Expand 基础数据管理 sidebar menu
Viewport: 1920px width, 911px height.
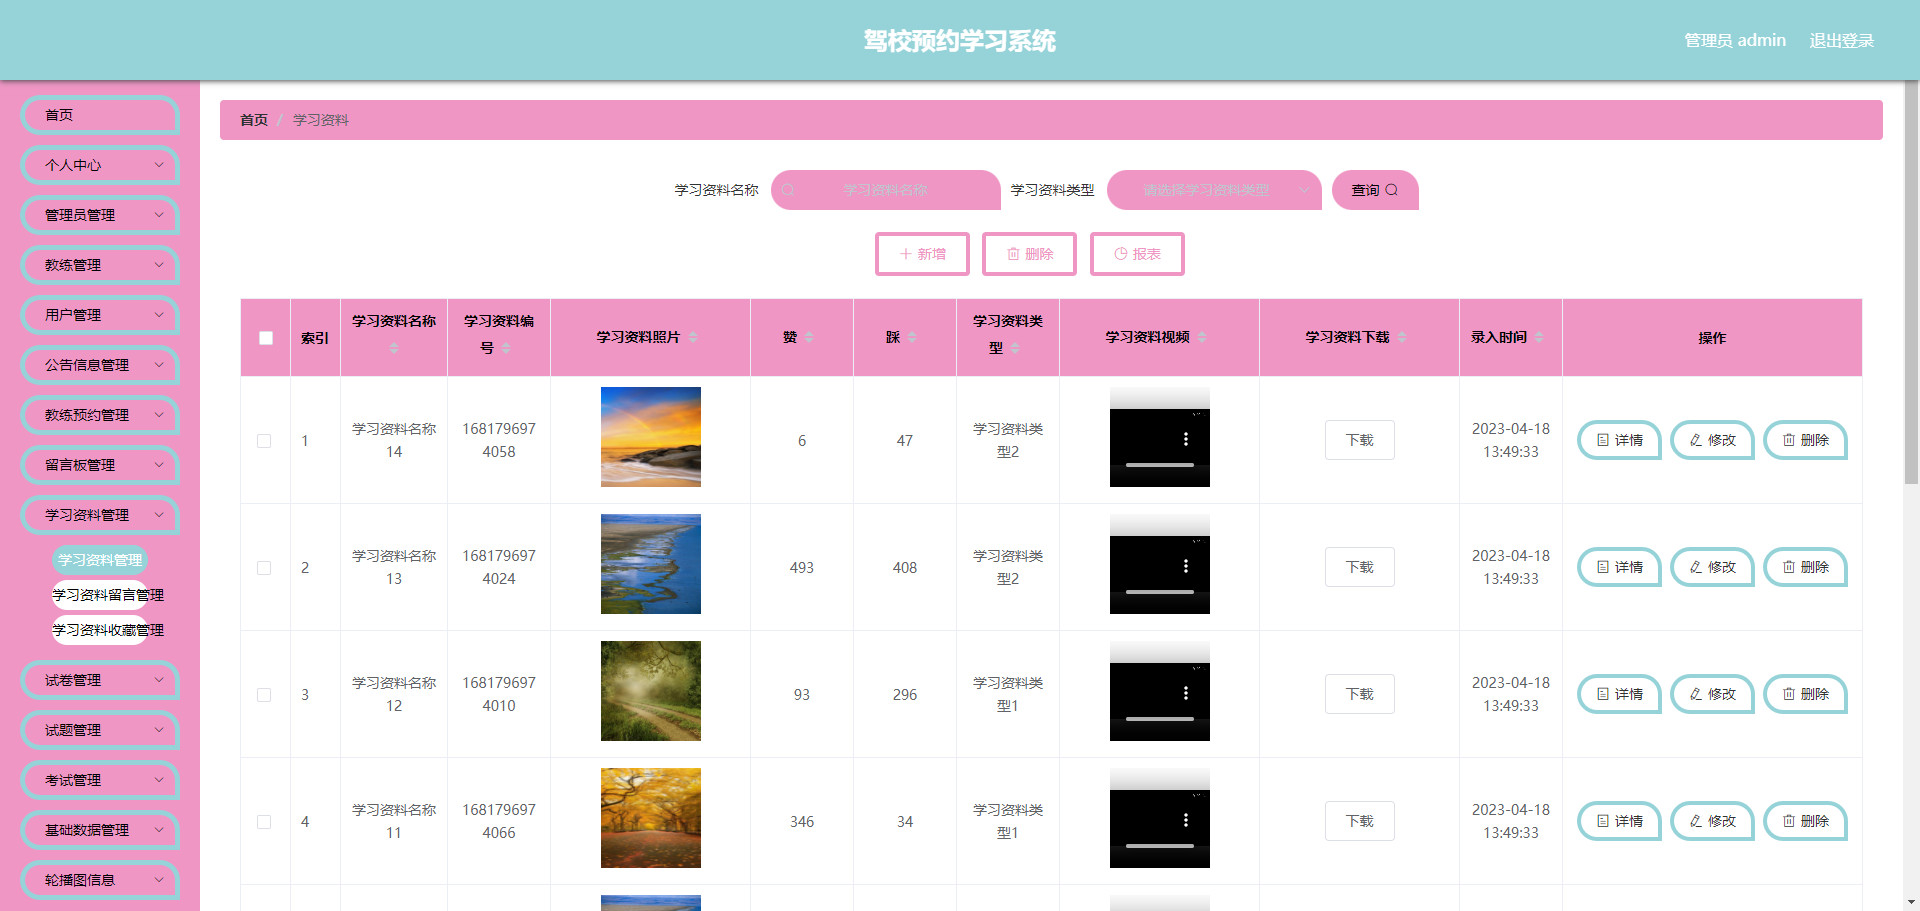coord(100,830)
